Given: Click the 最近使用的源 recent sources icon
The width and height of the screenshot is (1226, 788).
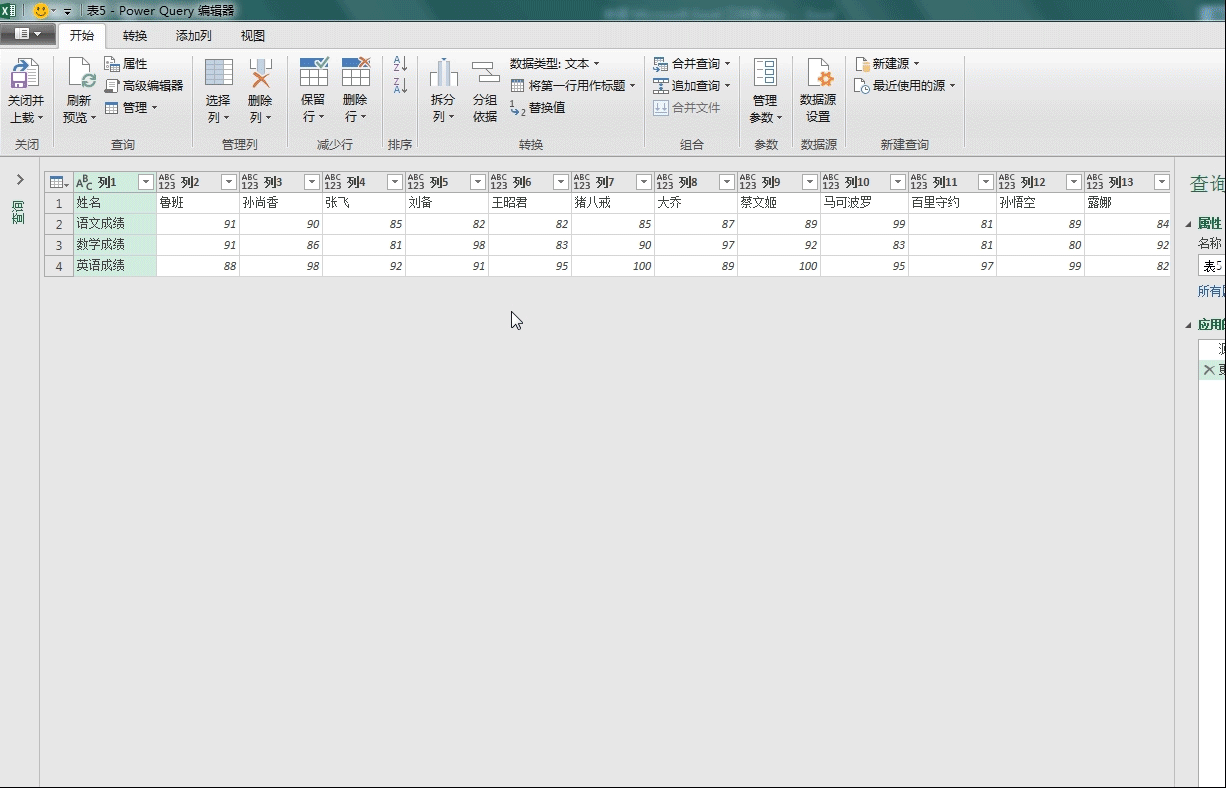Looking at the screenshot, I should [x=862, y=86].
